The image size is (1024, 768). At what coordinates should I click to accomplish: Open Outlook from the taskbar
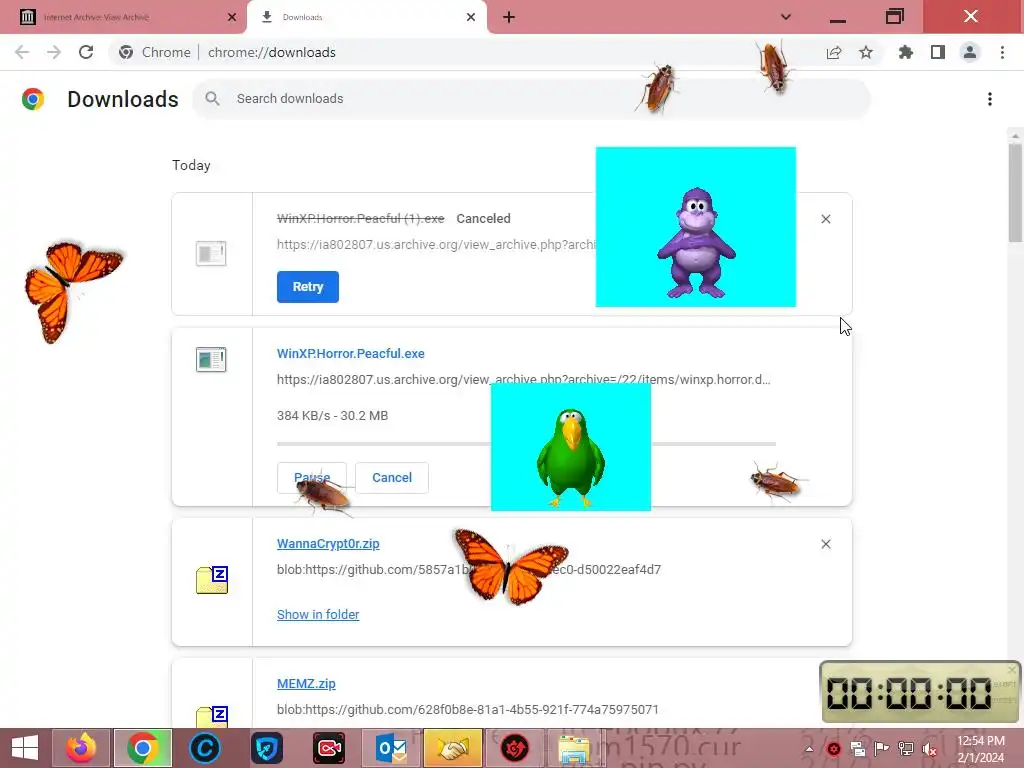tap(391, 748)
